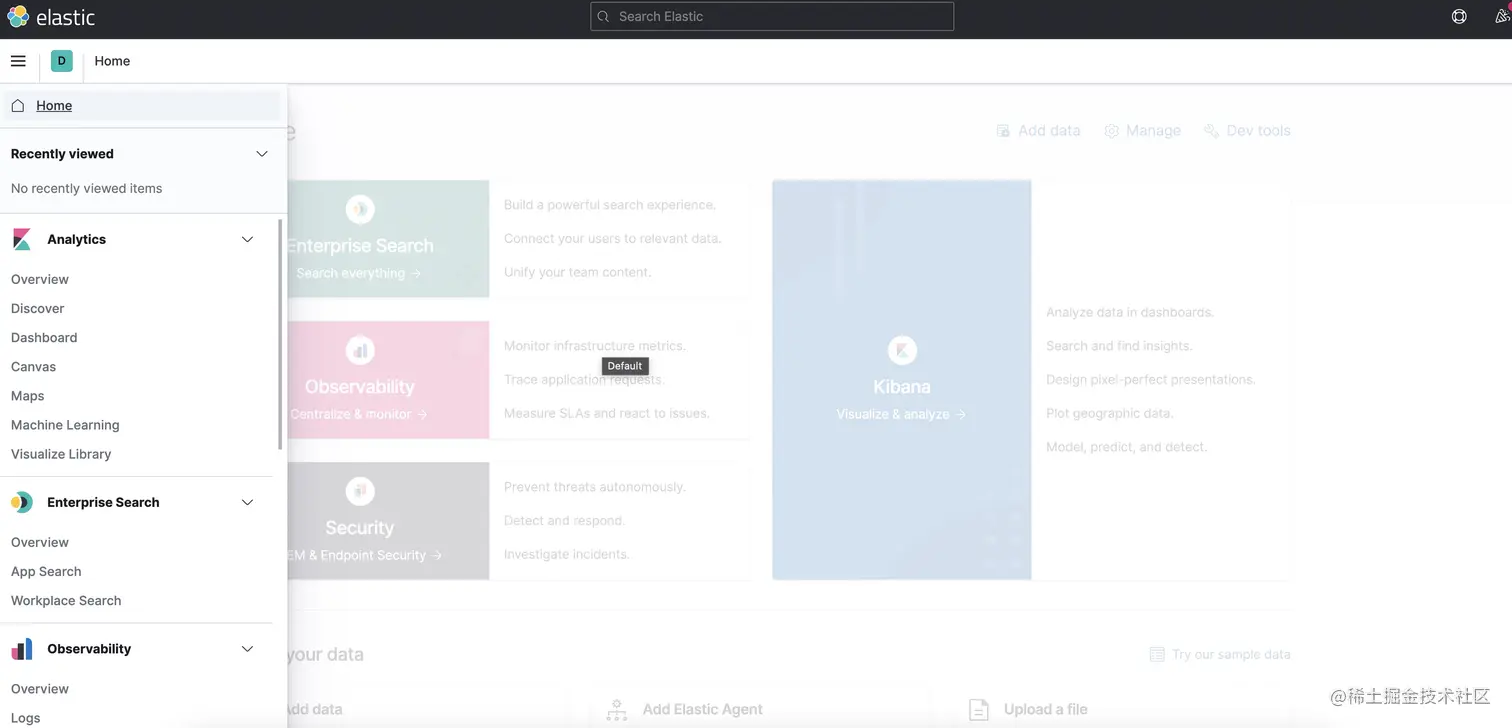Viewport: 1512px width, 728px height.
Task: Click the Kibana card logo icon
Action: coord(902,351)
